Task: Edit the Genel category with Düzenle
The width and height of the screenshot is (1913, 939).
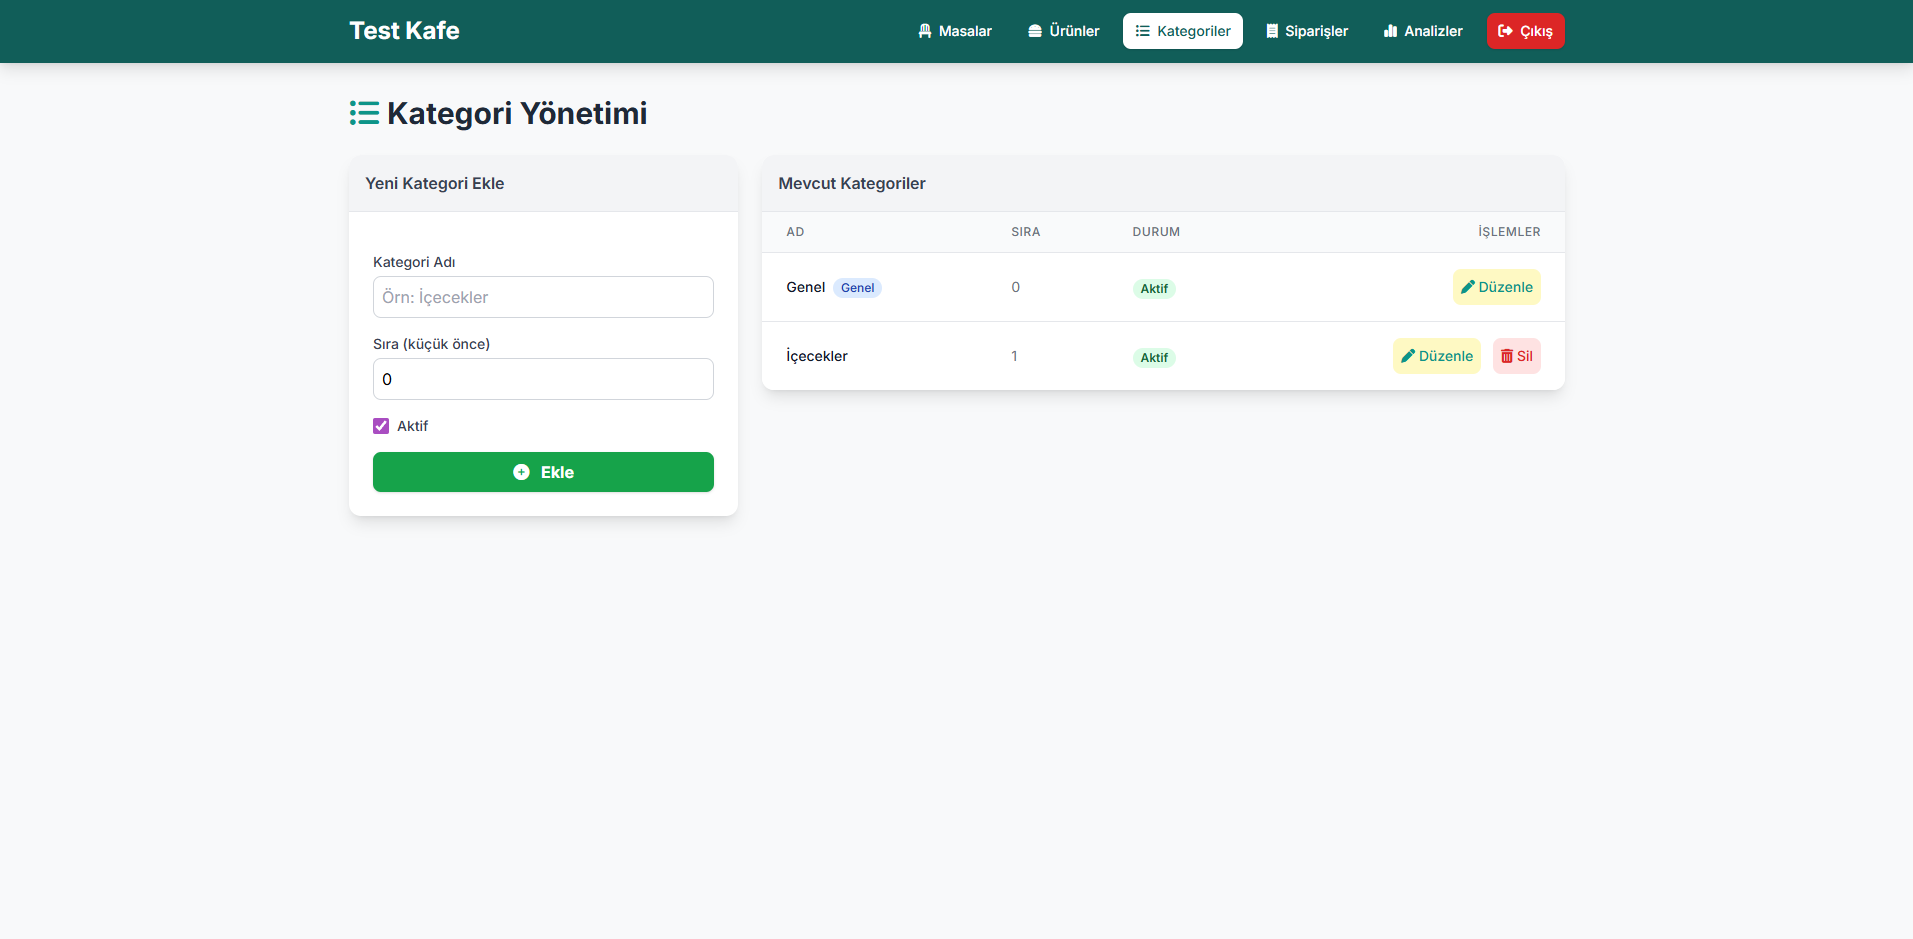Action: pos(1496,287)
